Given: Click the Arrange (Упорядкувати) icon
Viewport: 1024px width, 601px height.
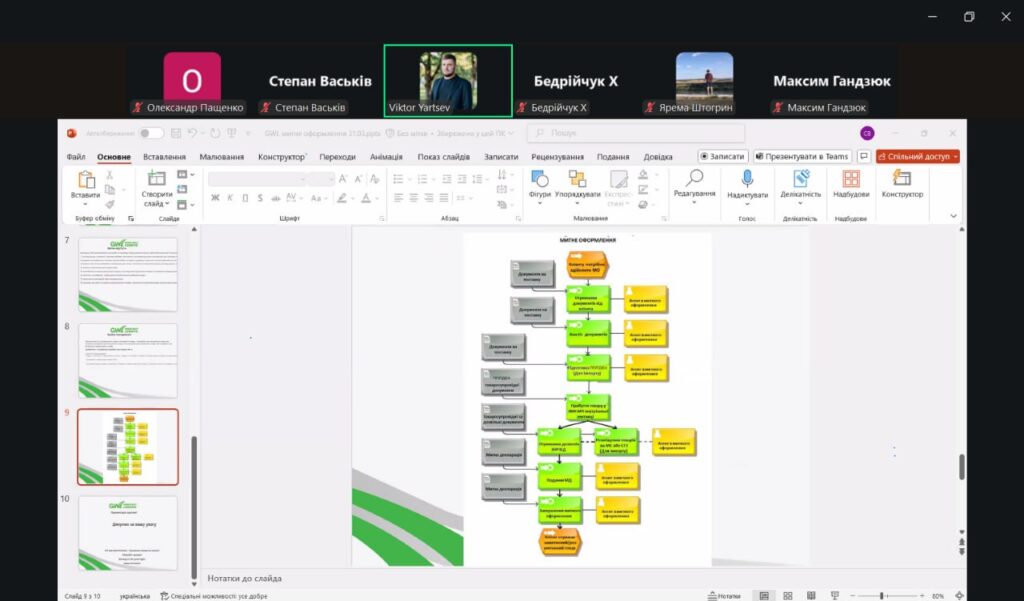Looking at the screenshot, I should (577, 179).
